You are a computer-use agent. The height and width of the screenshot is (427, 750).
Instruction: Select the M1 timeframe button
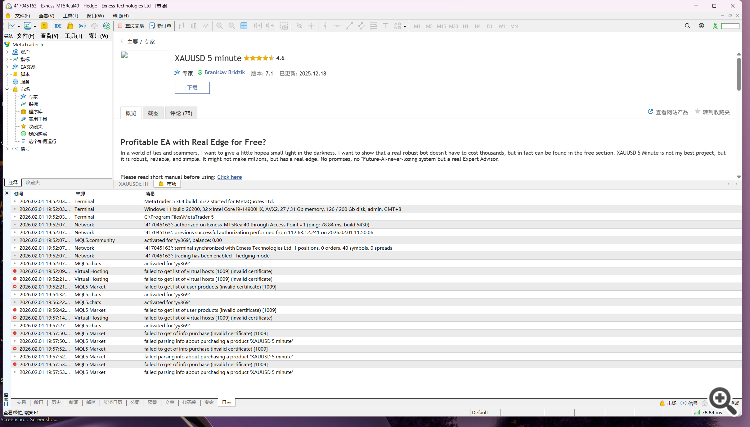coord(417,26)
